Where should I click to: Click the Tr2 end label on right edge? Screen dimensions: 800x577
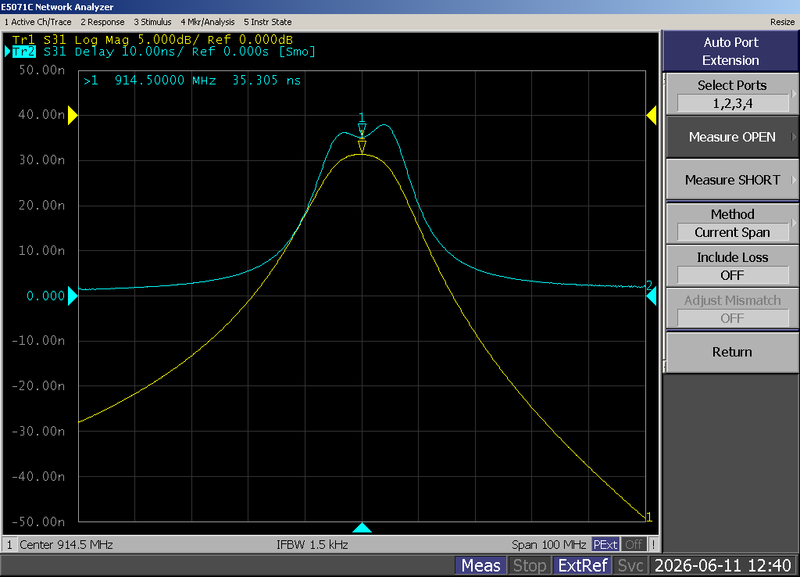coord(649,285)
